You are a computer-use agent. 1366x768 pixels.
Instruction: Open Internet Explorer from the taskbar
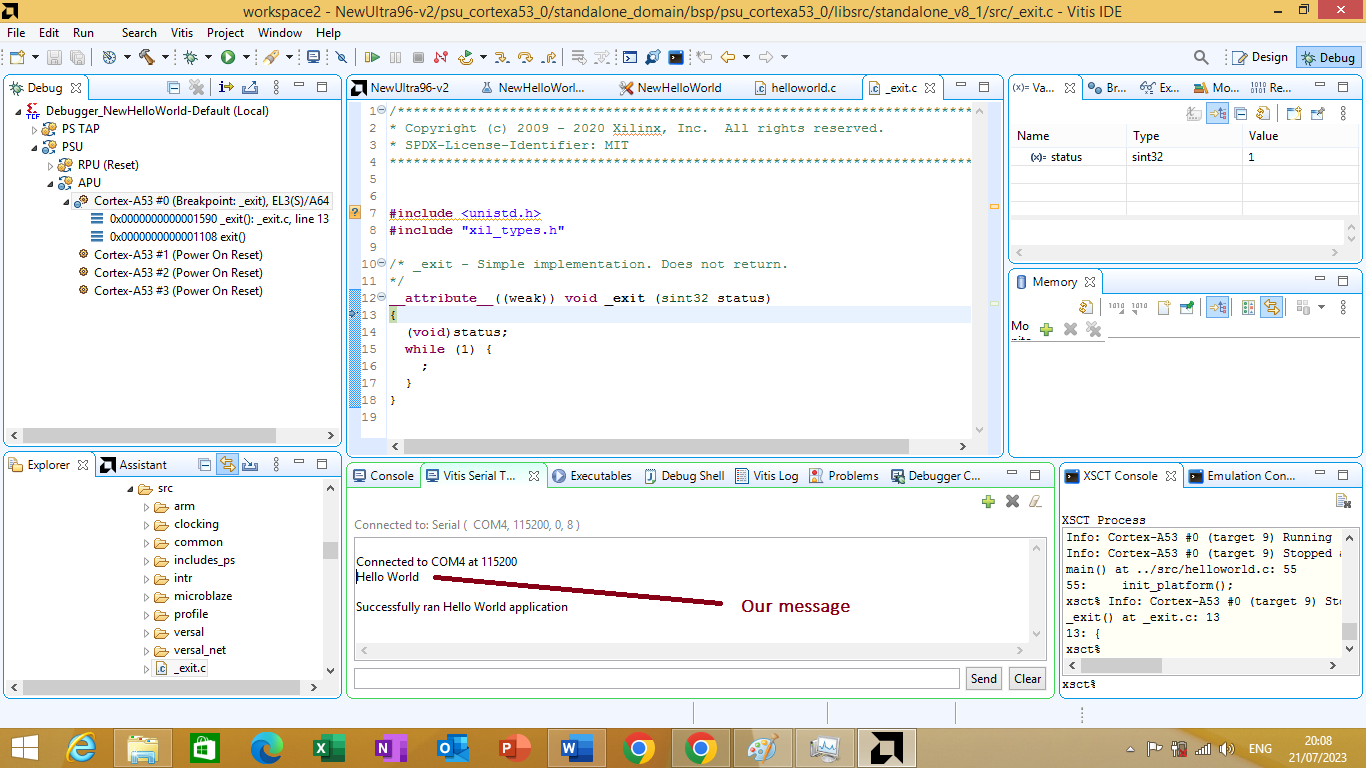coord(81,747)
